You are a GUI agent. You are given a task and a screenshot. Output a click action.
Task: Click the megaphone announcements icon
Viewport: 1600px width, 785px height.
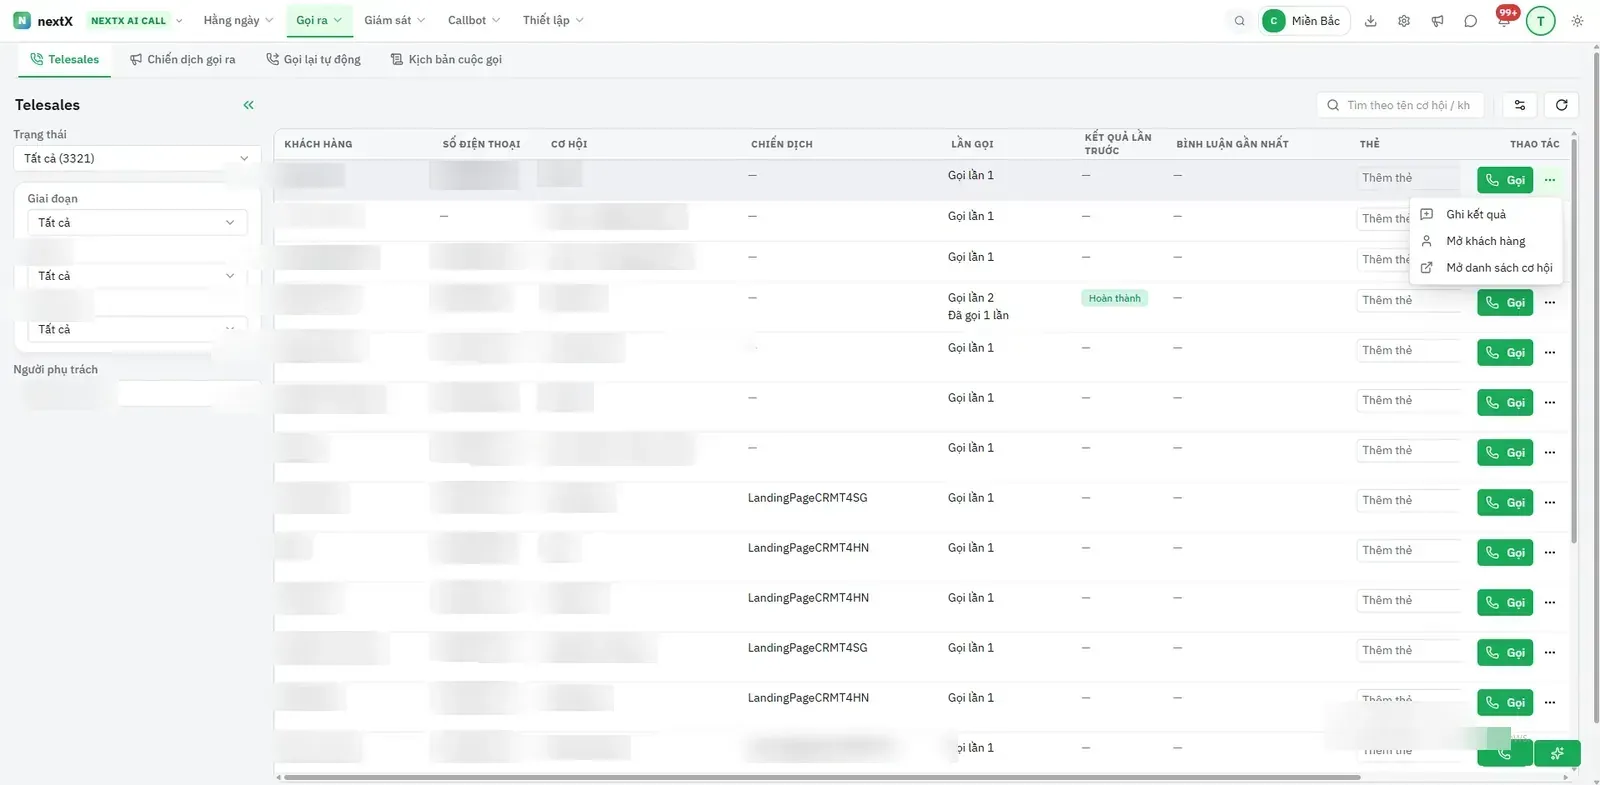click(1437, 21)
